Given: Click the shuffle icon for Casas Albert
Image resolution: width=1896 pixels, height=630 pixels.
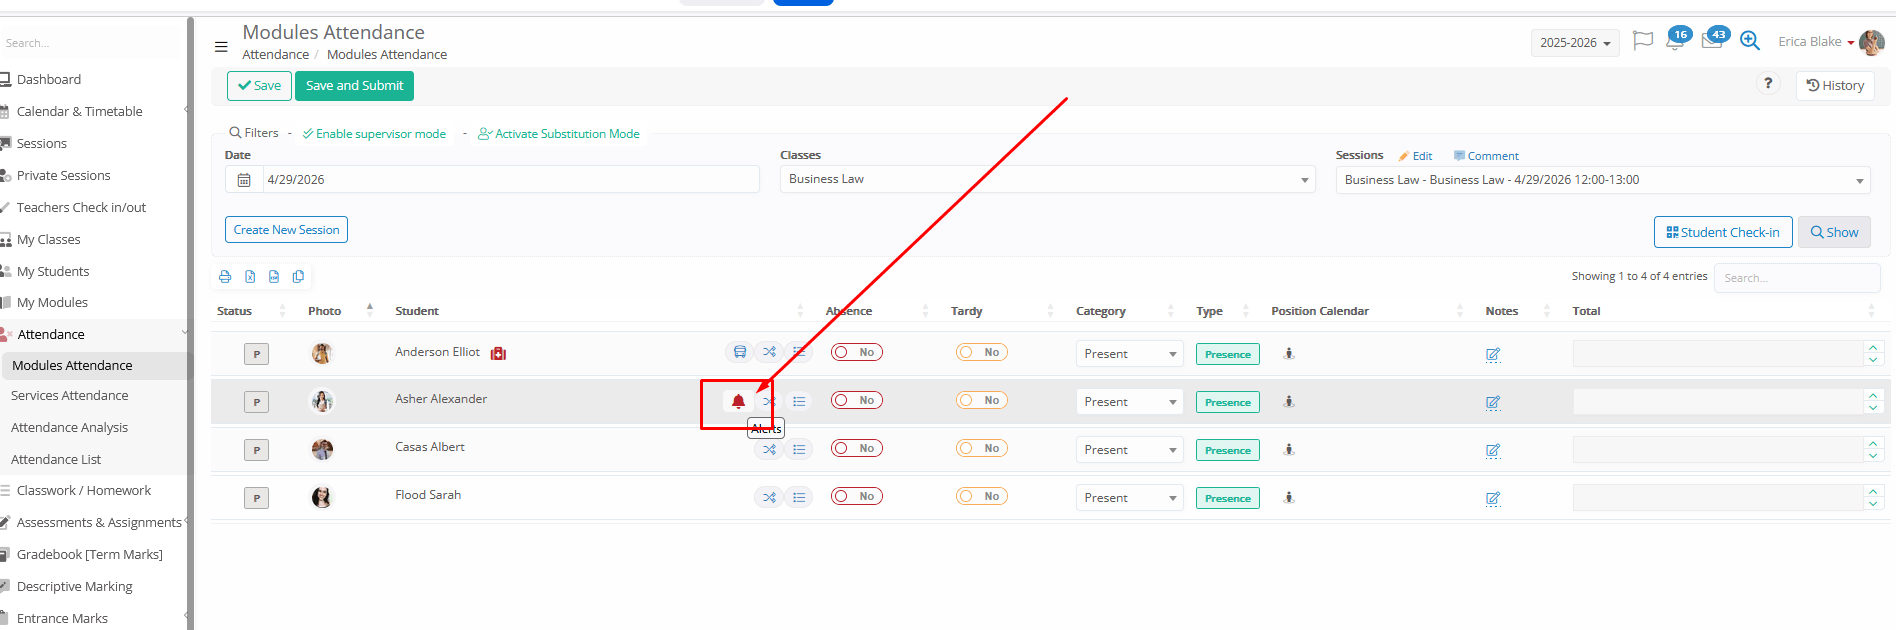Looking at the screenshot, I should [x=769, y=450].
